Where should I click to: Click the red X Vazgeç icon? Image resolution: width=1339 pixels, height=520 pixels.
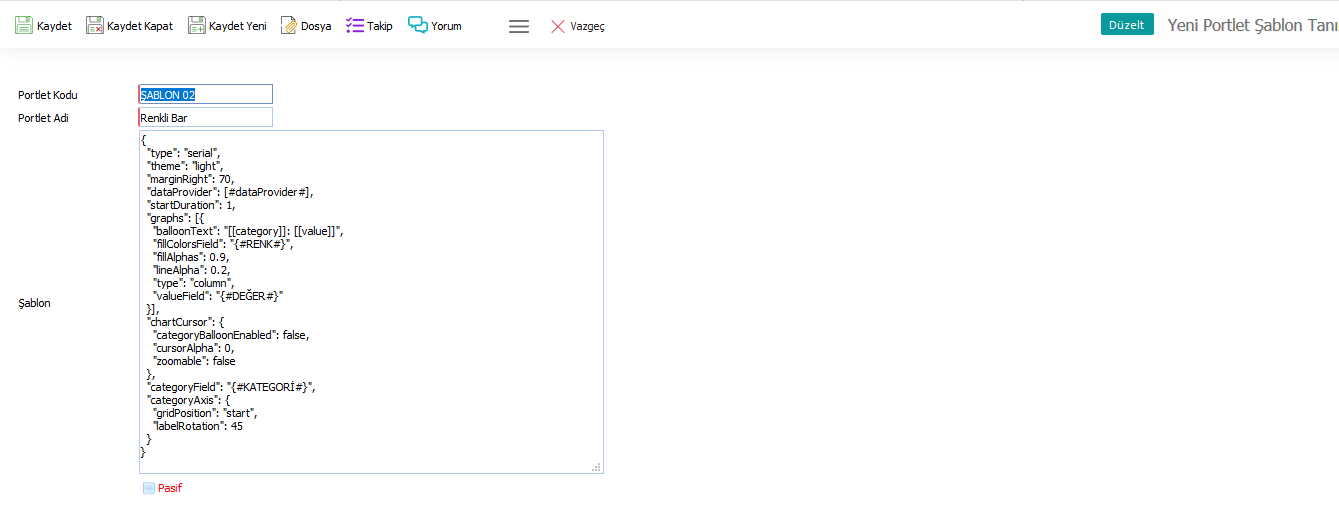(x=558, y=27)
